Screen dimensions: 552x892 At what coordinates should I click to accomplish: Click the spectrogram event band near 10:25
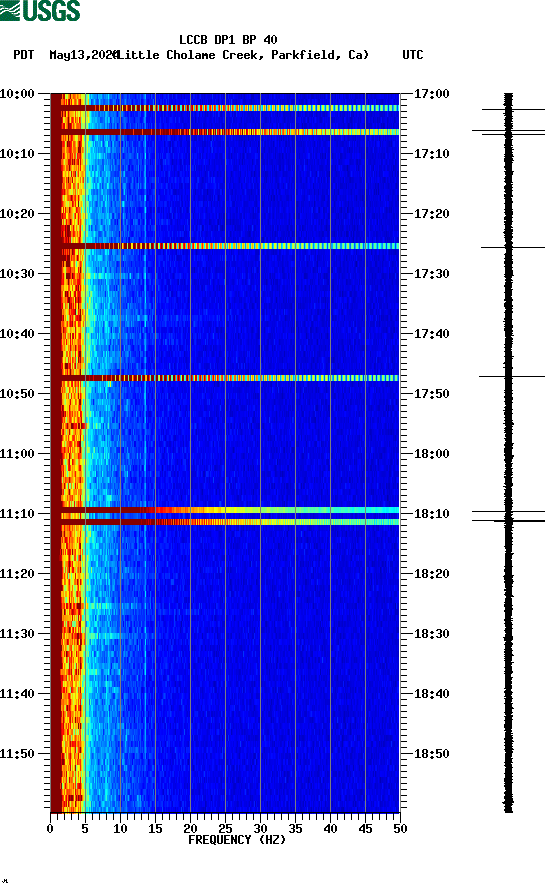[225, 246]
